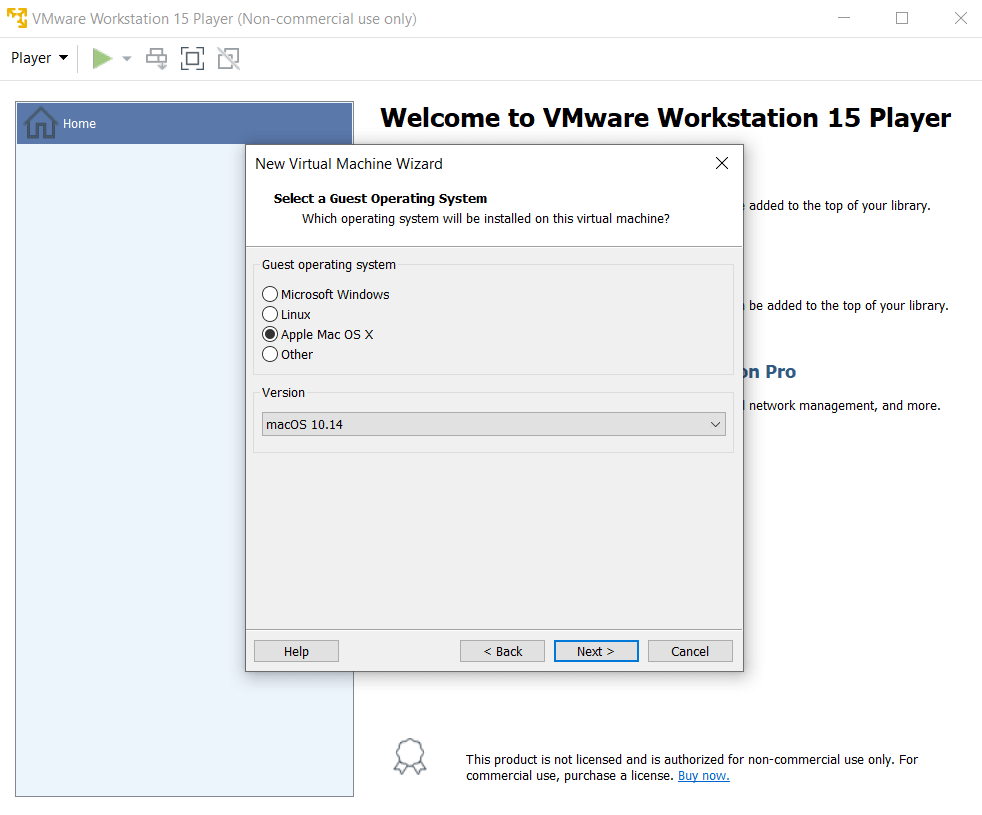
Task: Close the wizard dialog with X
Action: (x=721, y=164)
